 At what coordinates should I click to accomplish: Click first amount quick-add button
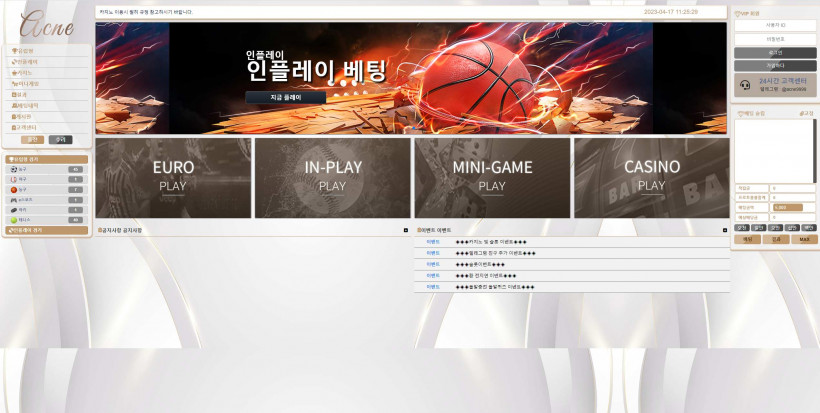tap(742, 228)
